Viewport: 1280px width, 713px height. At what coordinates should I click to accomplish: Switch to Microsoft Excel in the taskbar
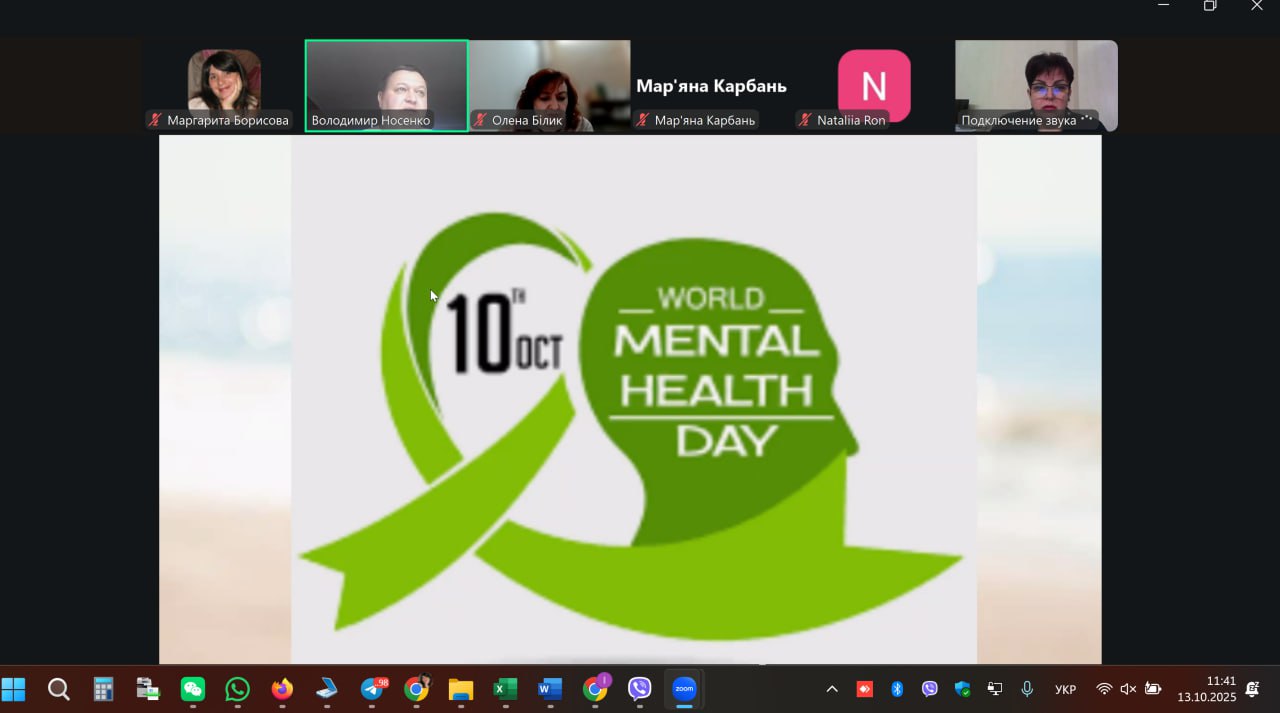tap(504, 689)
